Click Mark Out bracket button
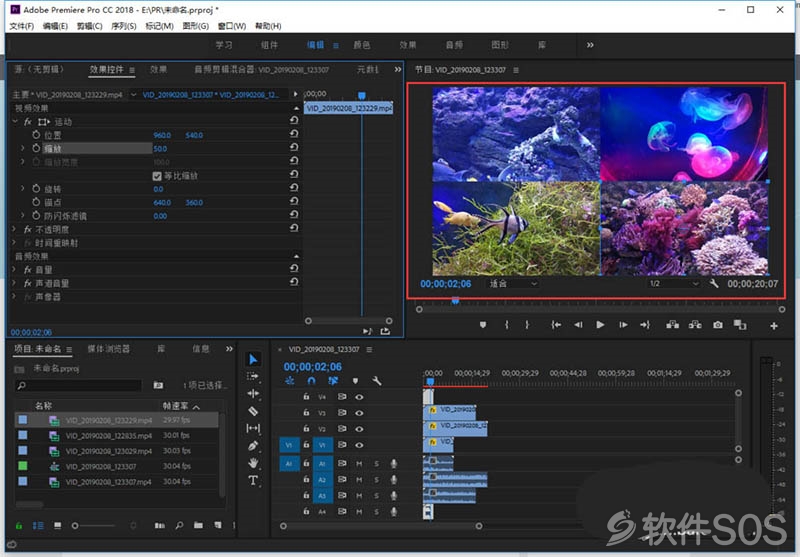The width and height of the screenshot is (800, 557). [x=527, y=324]
